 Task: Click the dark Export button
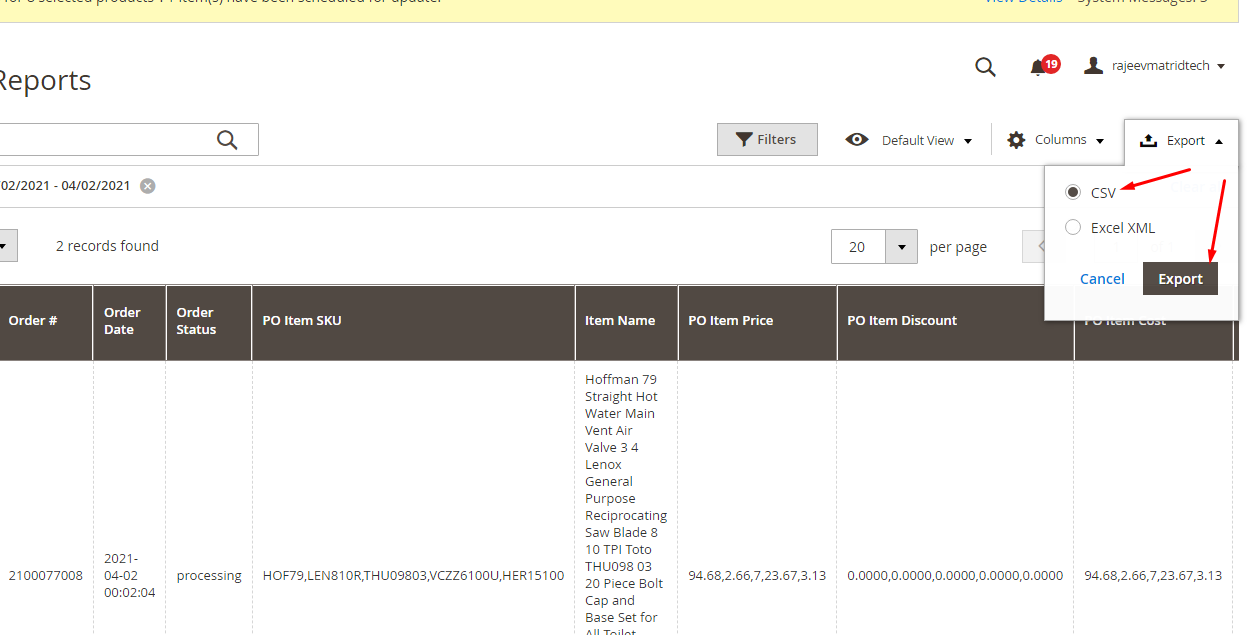click(x=1180, y=279)
